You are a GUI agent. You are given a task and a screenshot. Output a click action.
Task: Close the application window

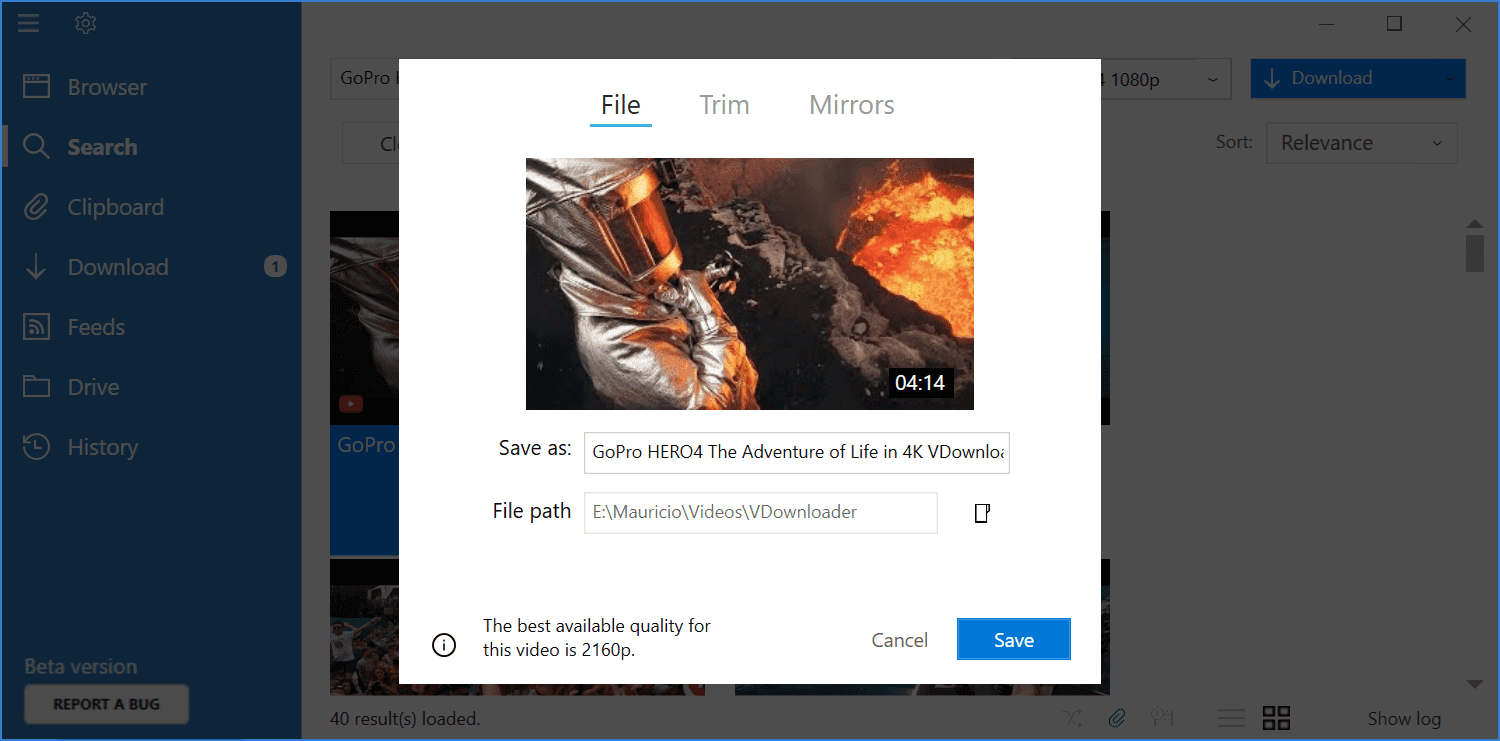click(x=1463, y=24)
